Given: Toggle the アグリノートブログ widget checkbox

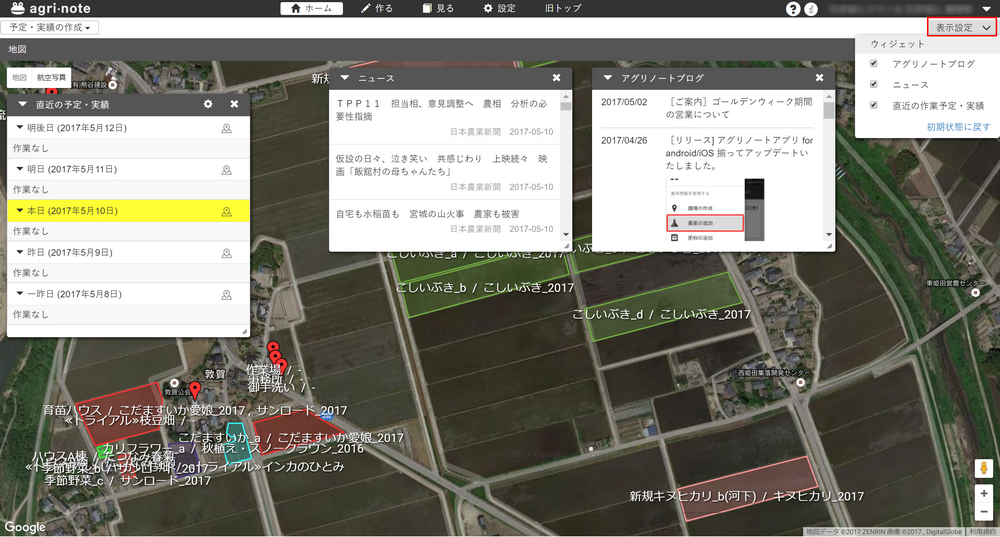Looking at the screenshot, I should (874, 63).
